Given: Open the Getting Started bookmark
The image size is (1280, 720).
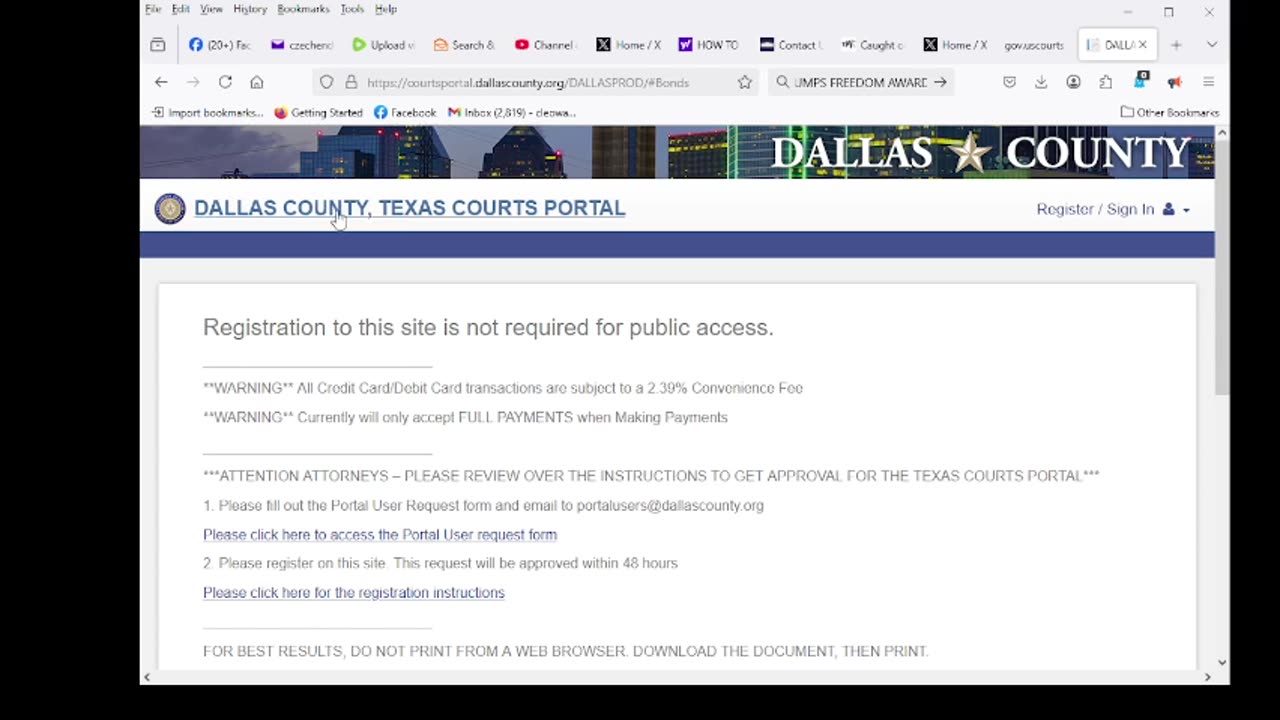Looking at the screenshot, I should click(x=318, y=113).
